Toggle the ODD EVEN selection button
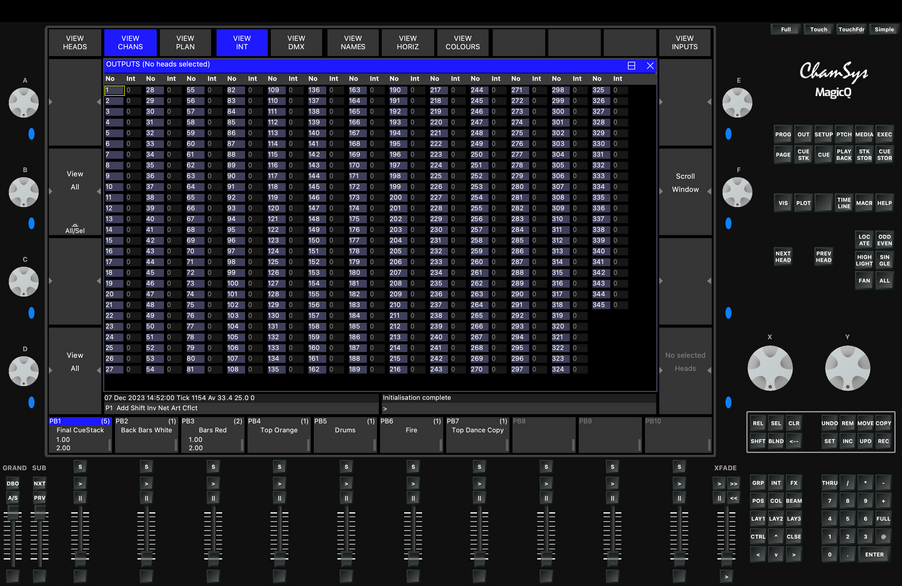The width and height of the screenshot is (902, 586). pos(885,240)
